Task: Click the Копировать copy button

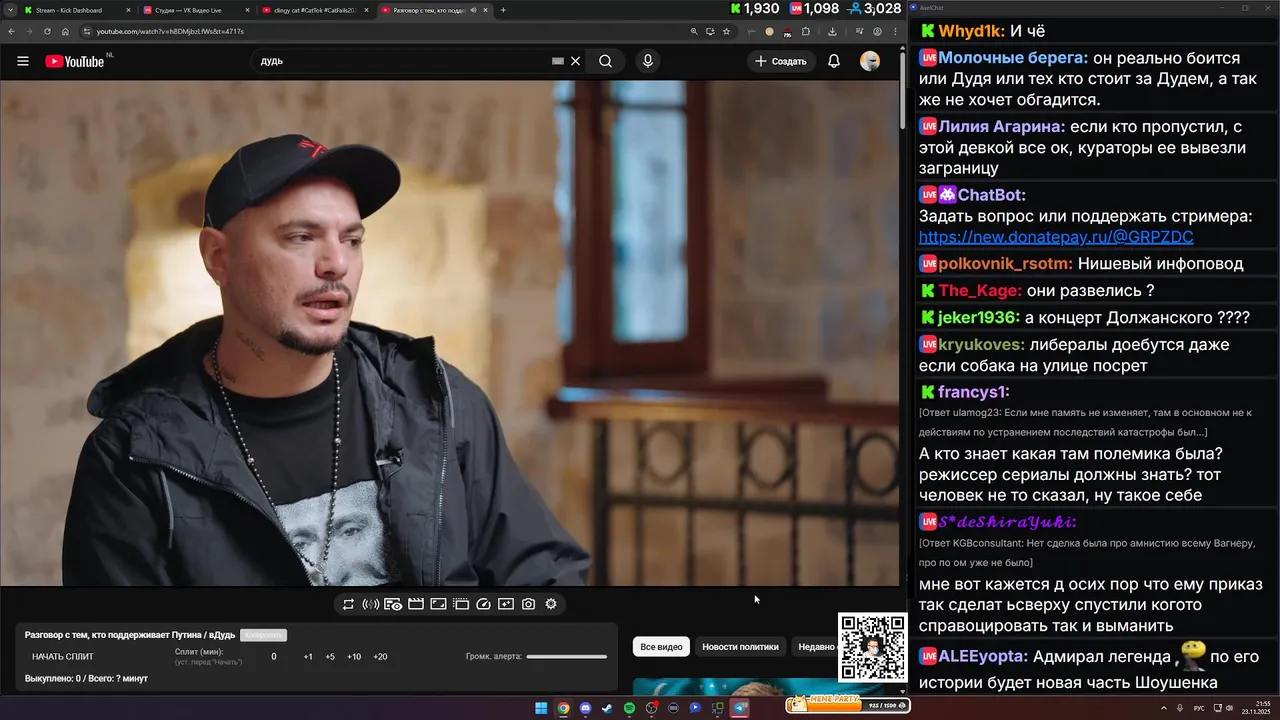Action: pyautogui.click(x=263, y=635)
